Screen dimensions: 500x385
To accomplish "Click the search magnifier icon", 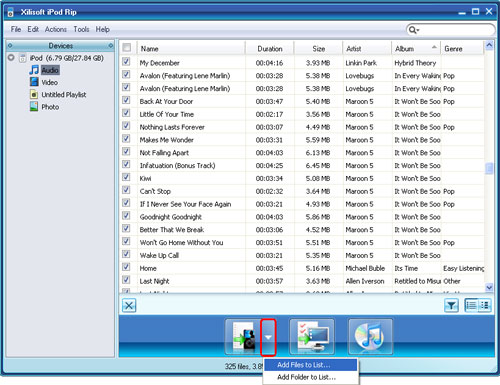I will [412, 30].
